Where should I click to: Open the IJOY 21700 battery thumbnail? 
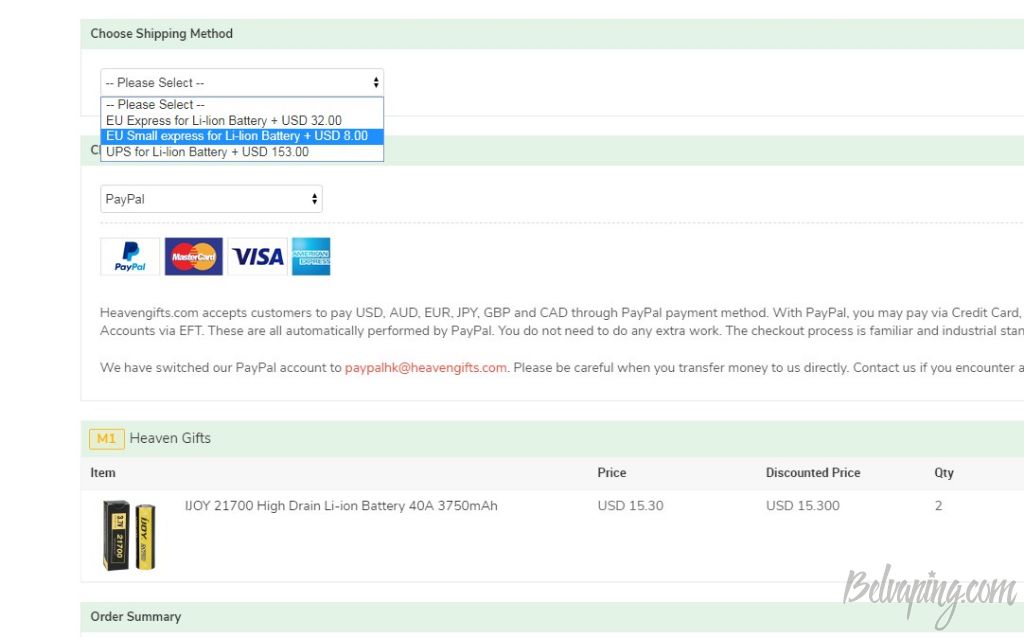[129, 535]
